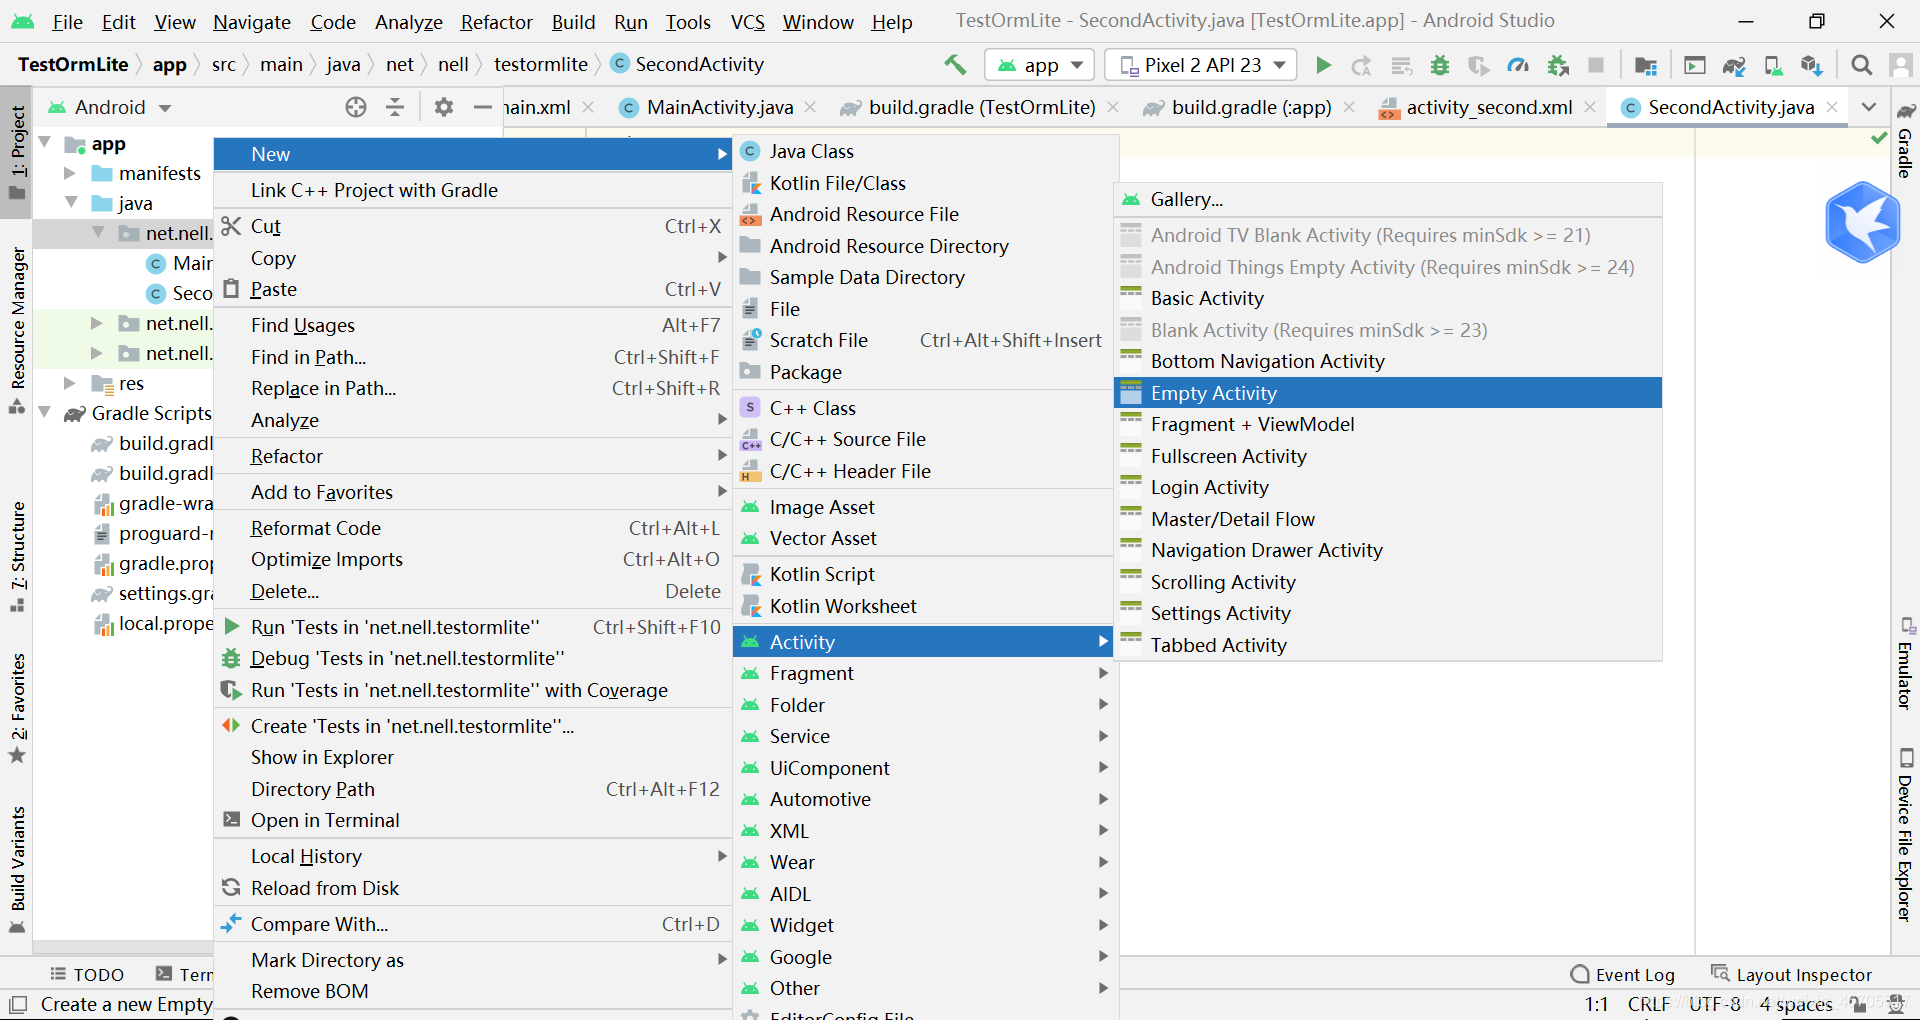Click the Sync Project with Gradle icon
1920x1020 pixels.
[x=1733, y=65]
